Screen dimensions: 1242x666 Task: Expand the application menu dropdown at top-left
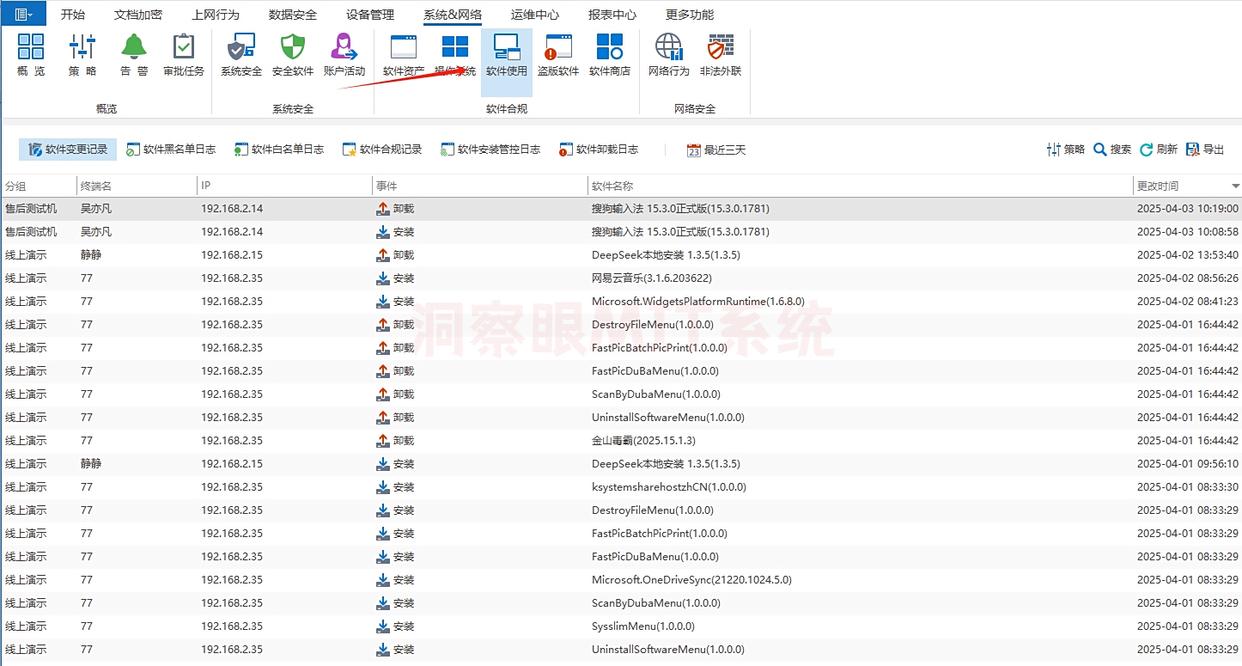pos(24,15)
